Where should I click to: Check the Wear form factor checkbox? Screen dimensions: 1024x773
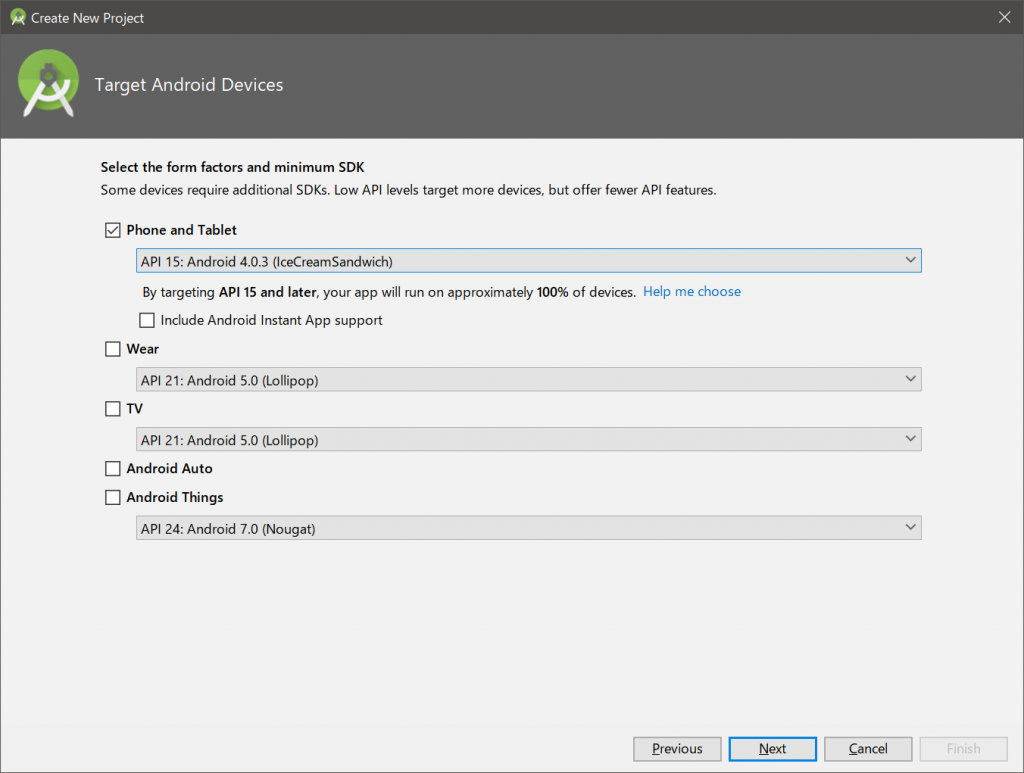coord(113,349)
